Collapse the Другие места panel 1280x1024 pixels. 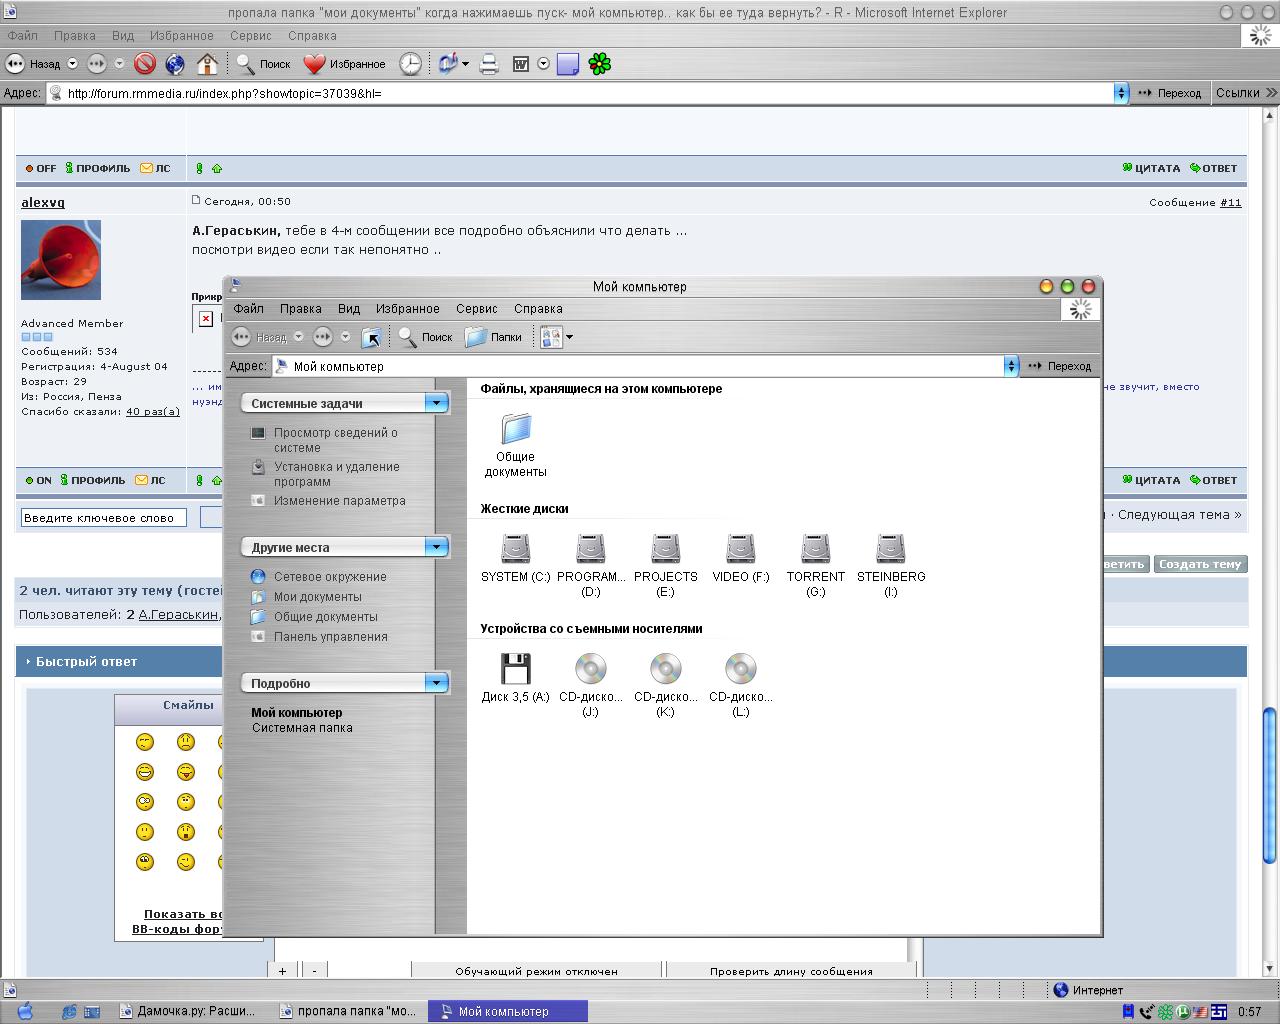[436, 547]
